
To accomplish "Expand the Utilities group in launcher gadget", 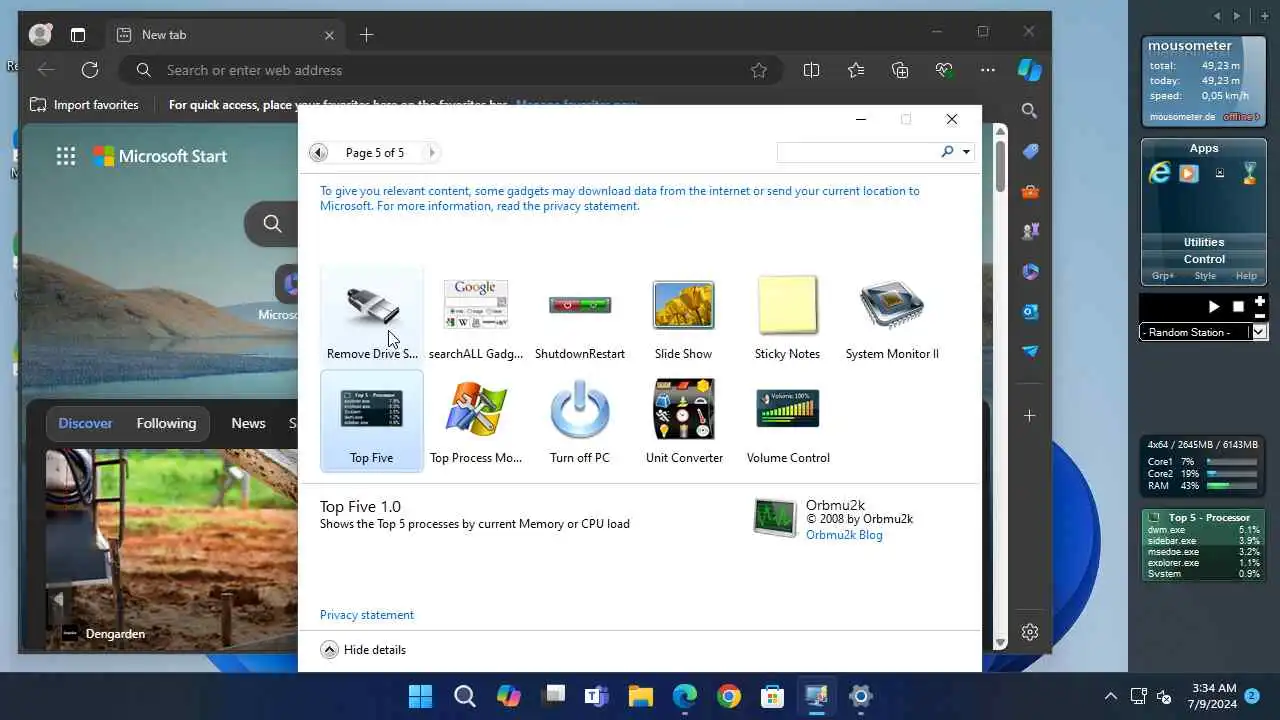I will click(x=1204, y=242).
